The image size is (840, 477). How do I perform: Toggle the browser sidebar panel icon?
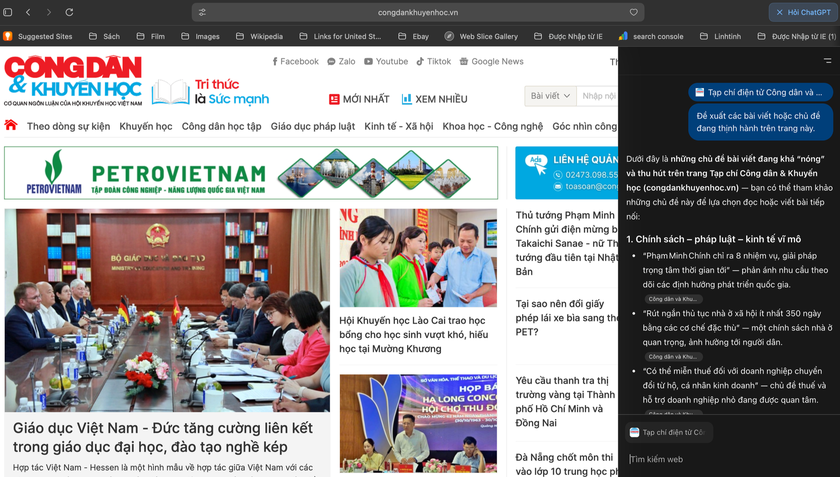[x=8, y=12]
